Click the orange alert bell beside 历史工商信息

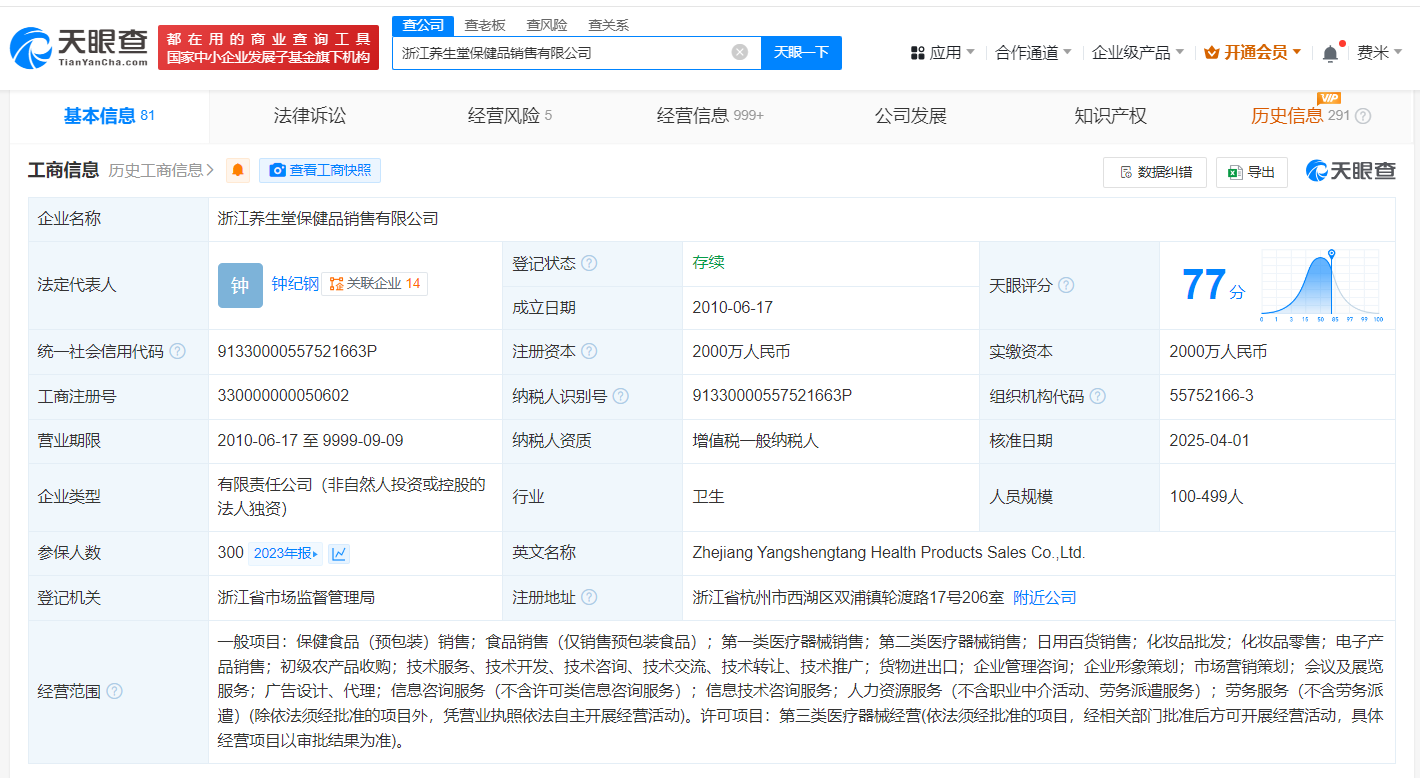coord(237,170)
